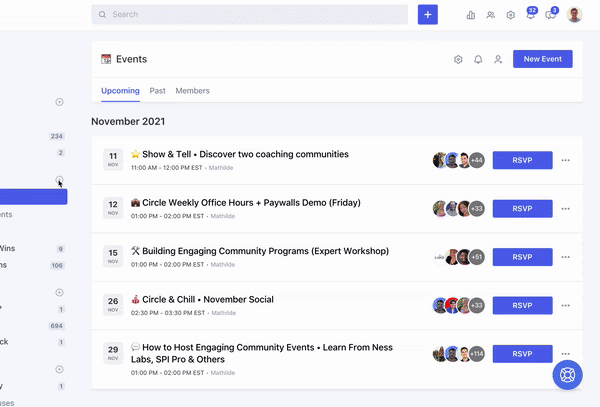Open the user profile avatar menu
This screenshot has width=600, height=407.
575,15
